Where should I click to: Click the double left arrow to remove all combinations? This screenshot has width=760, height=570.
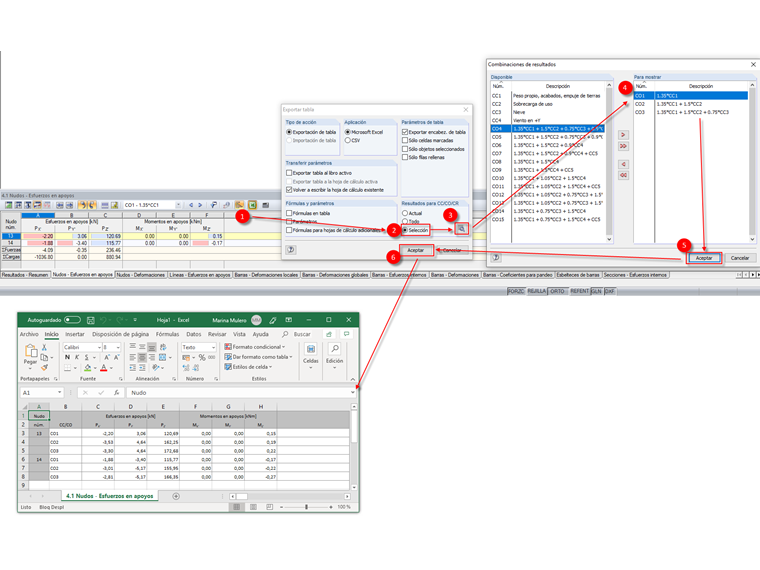pos(623,175)
